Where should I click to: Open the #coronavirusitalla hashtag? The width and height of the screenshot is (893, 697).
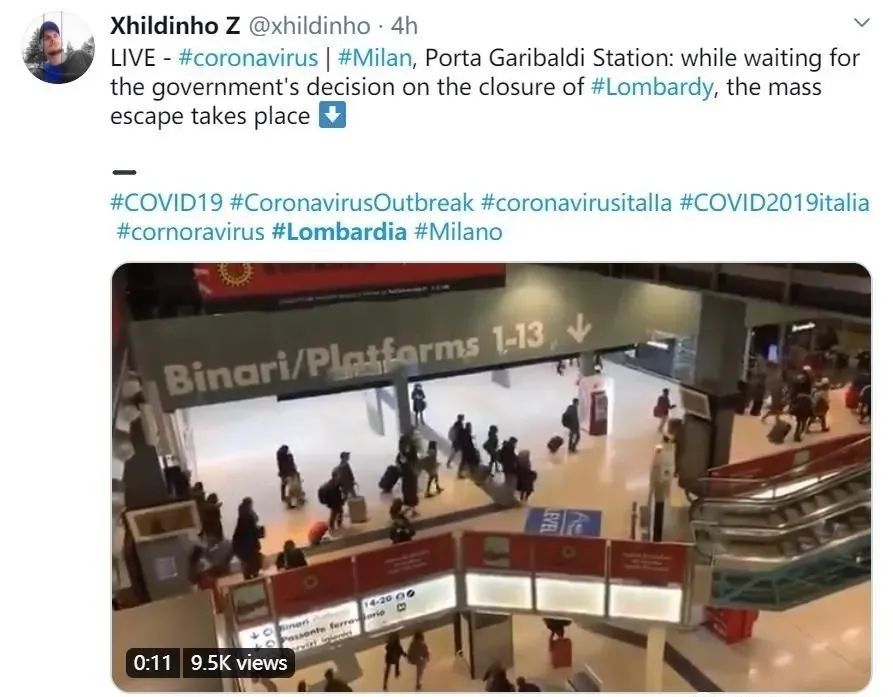point(576,203)
